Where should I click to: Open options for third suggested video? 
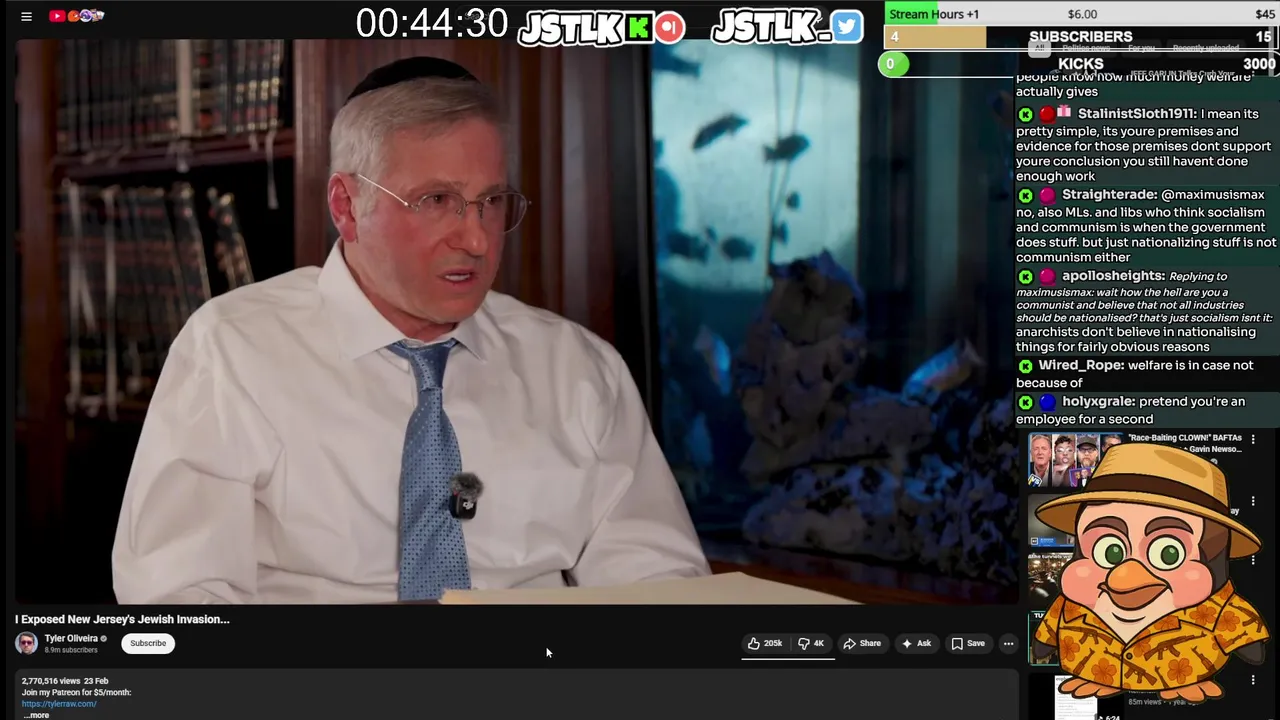tap(1253, 560)
